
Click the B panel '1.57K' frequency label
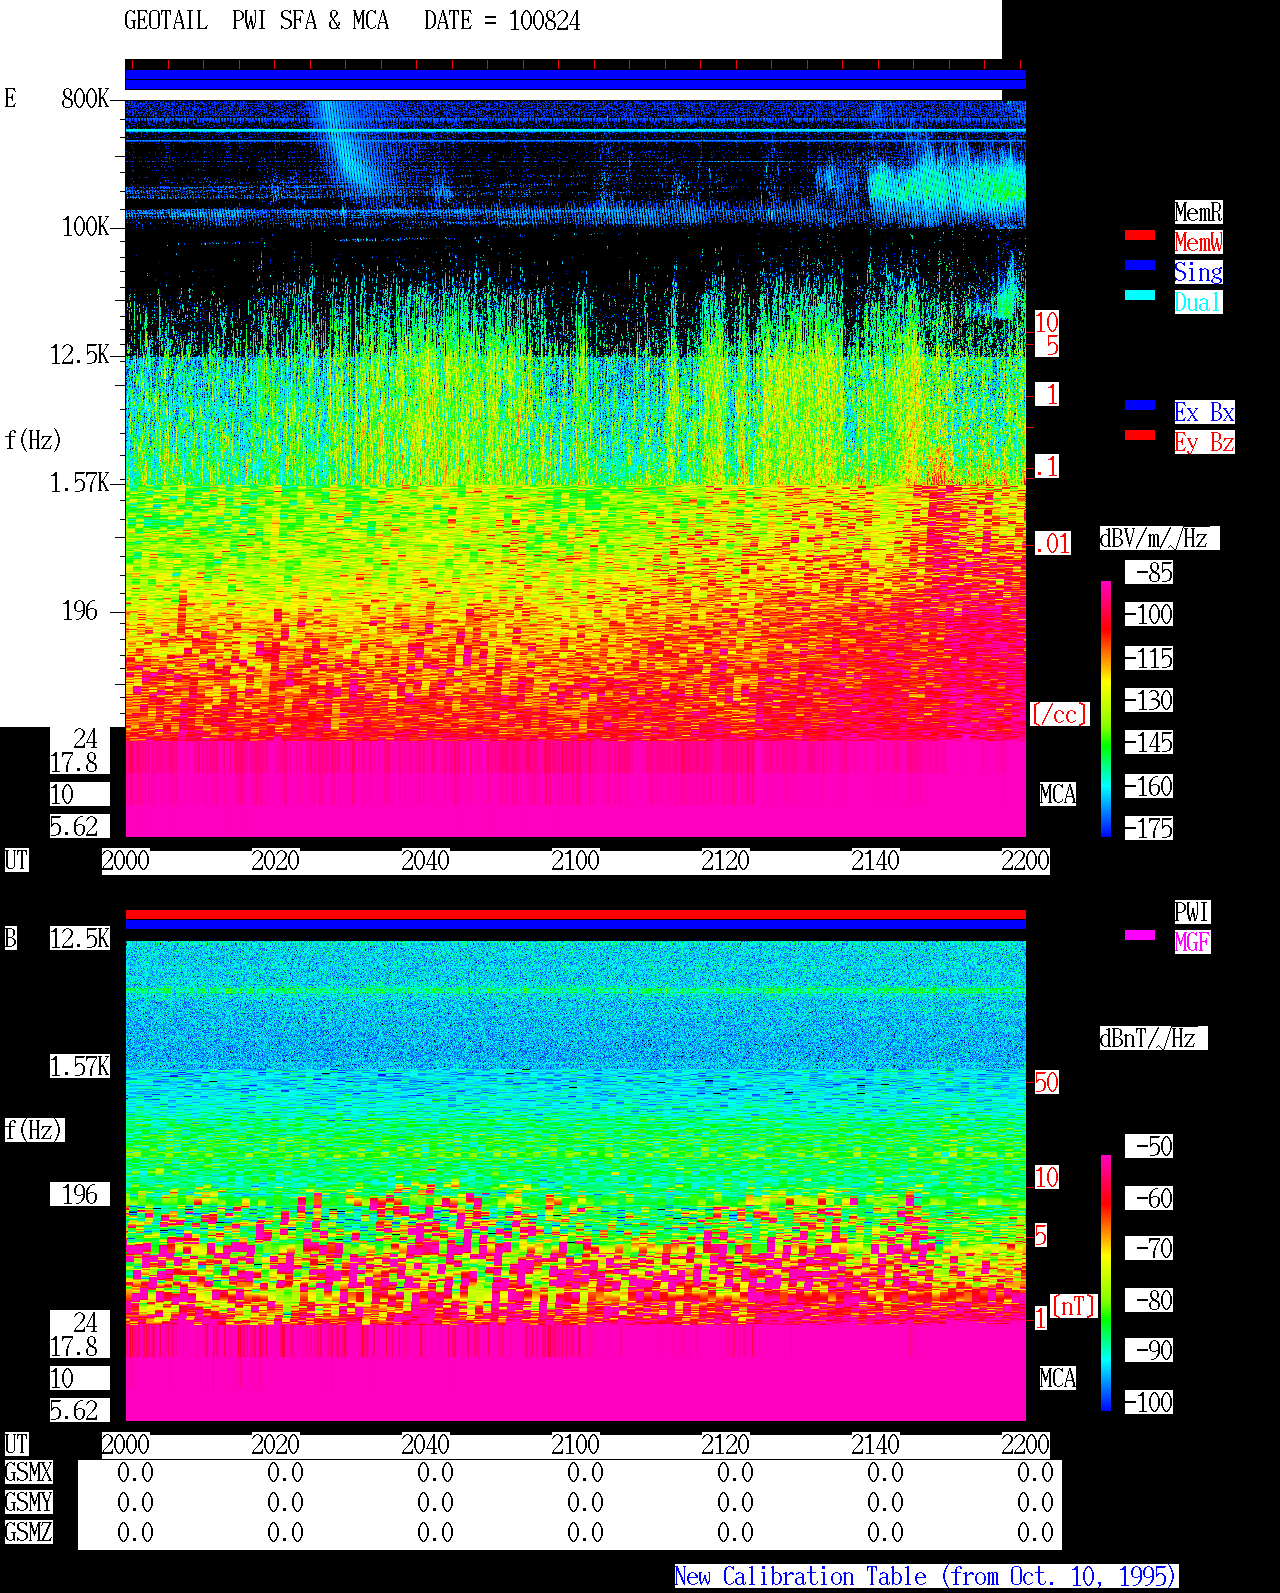point(80,1066)
